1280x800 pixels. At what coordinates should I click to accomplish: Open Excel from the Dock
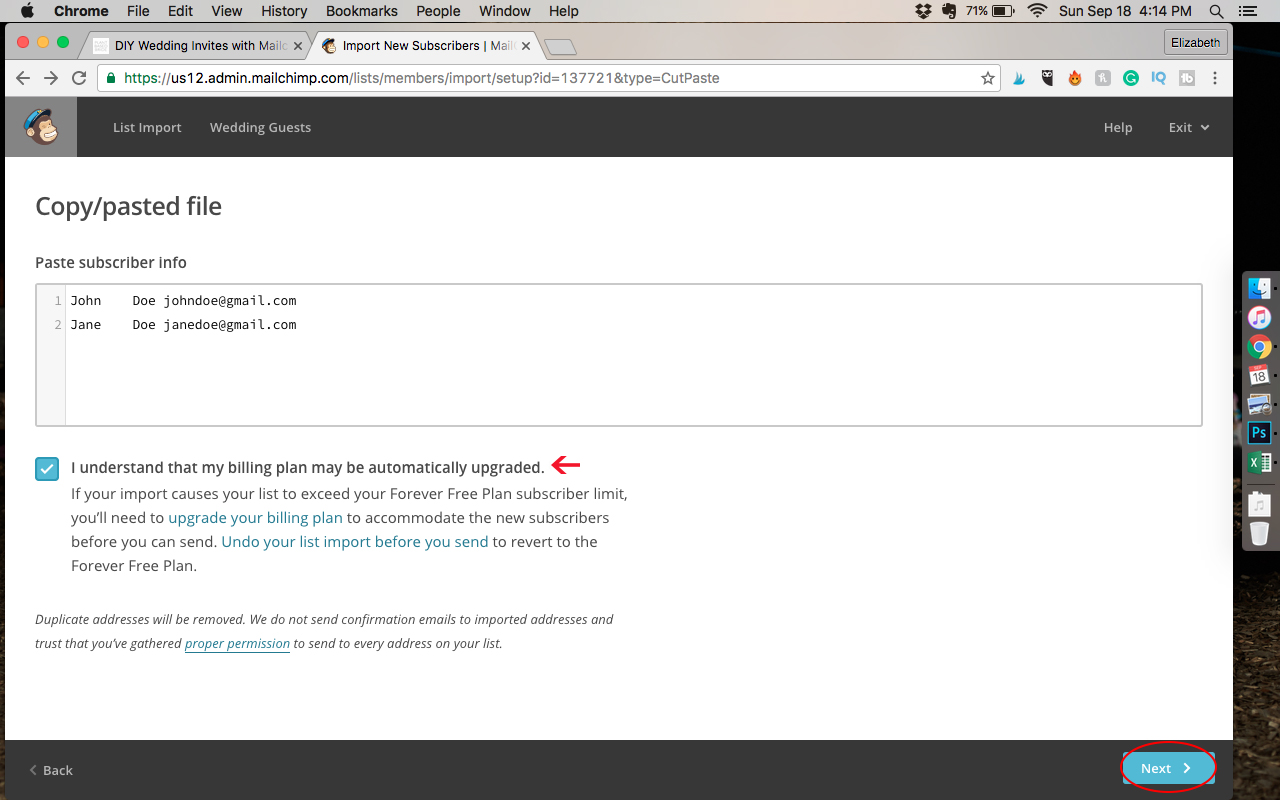[x=1259, y=462]
